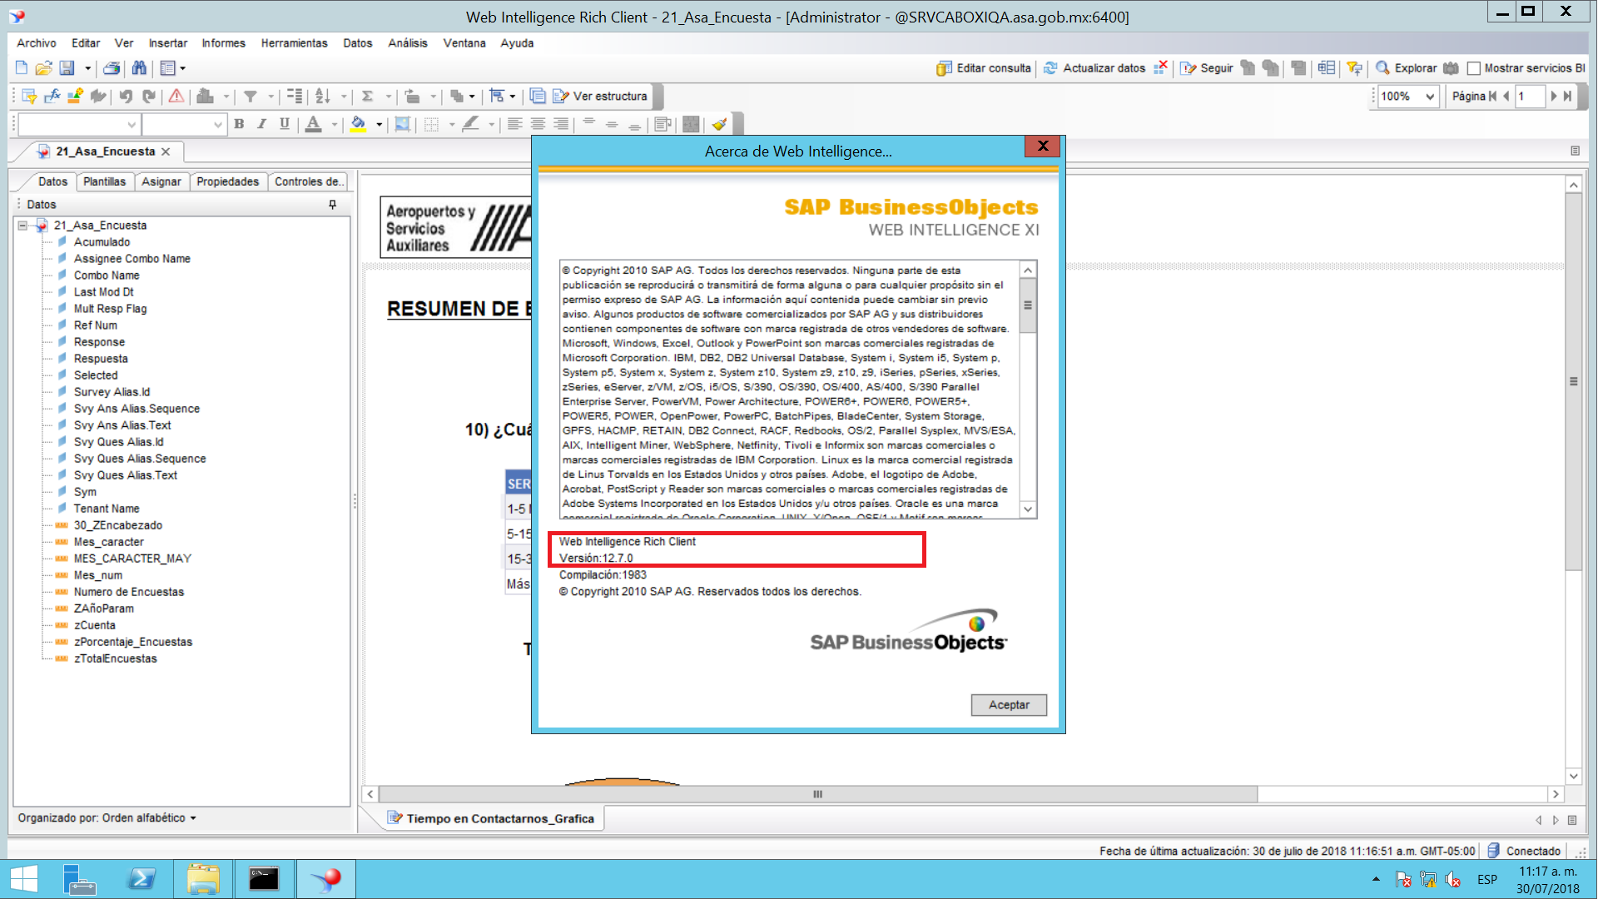The image size is (1598, 899).
Task: Open the view mode dropdown arrow
Action: pos(182,68)
